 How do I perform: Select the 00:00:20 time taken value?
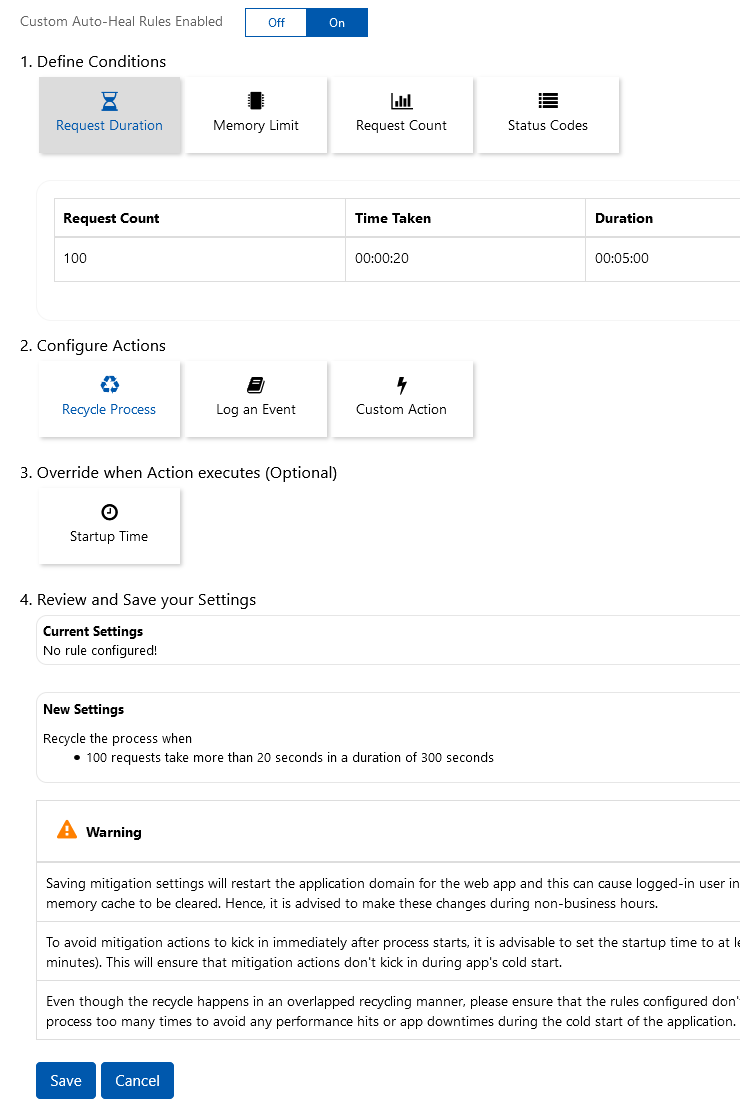(382, 258)
